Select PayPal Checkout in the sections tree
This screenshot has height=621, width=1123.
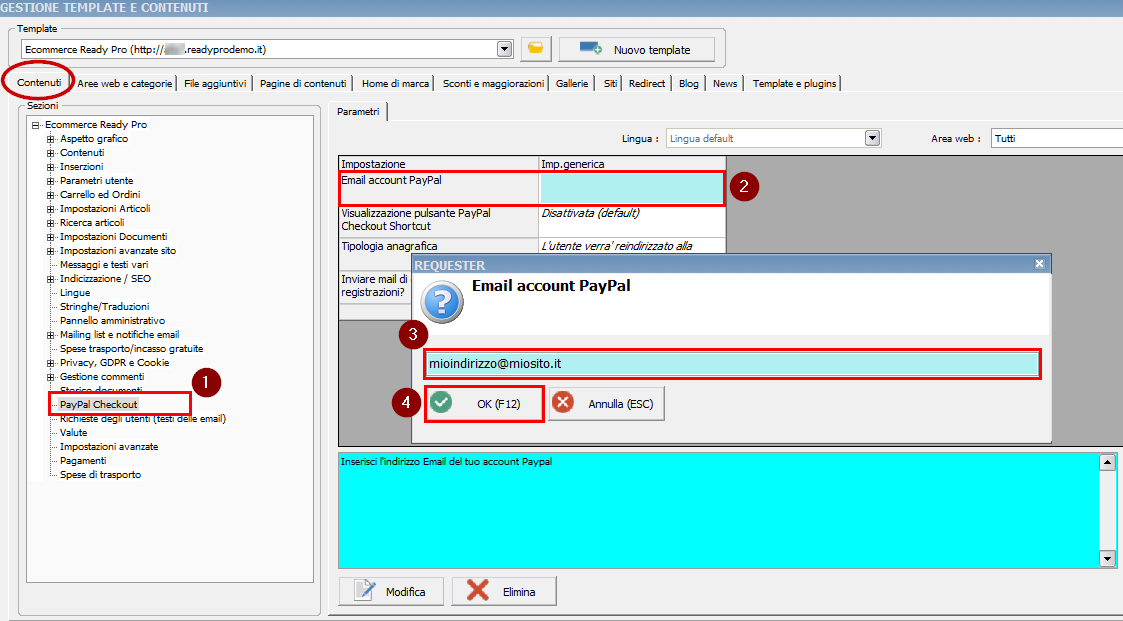pyautogui.click(x=99, y=404)
